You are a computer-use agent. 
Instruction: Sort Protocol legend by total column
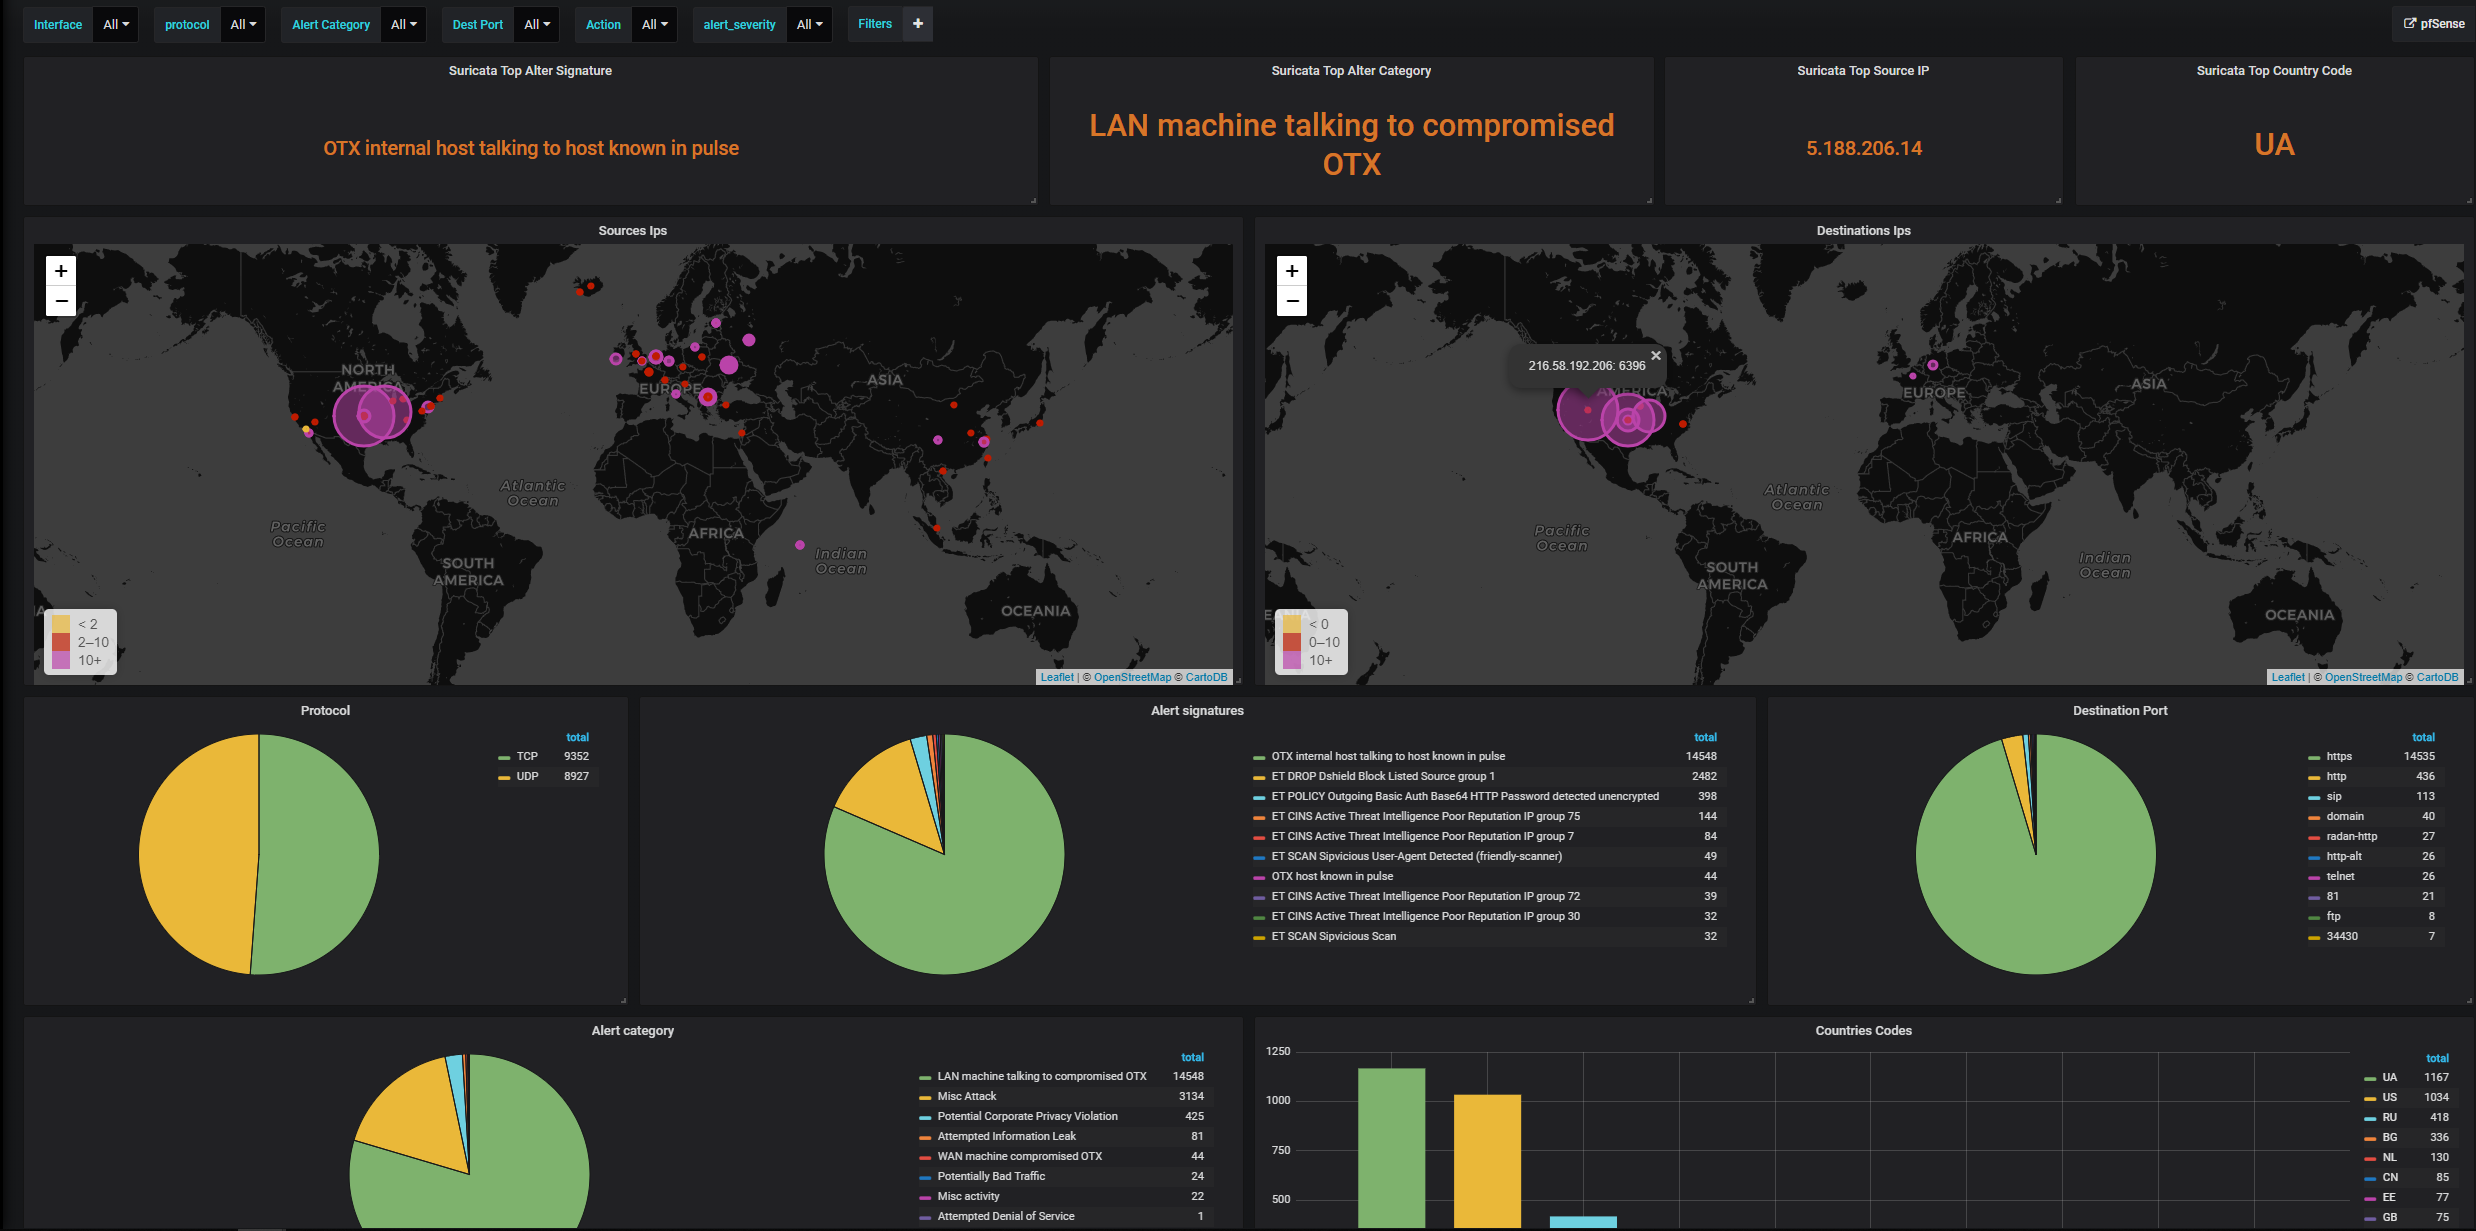coord(577,738)
